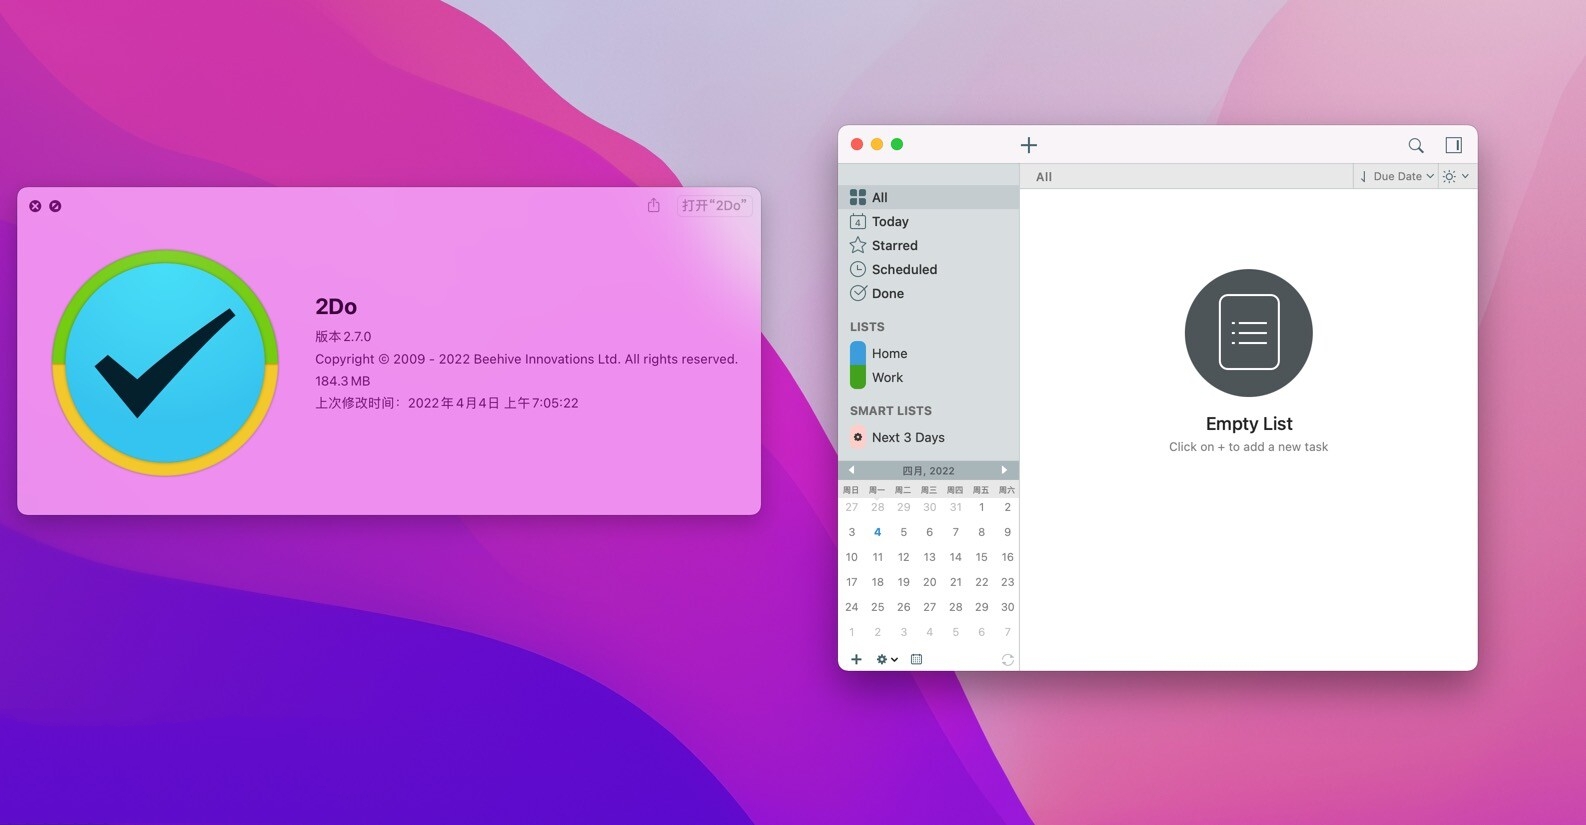
Task: Add a new list with the bottom plus icon
Action: pos(856,659)
